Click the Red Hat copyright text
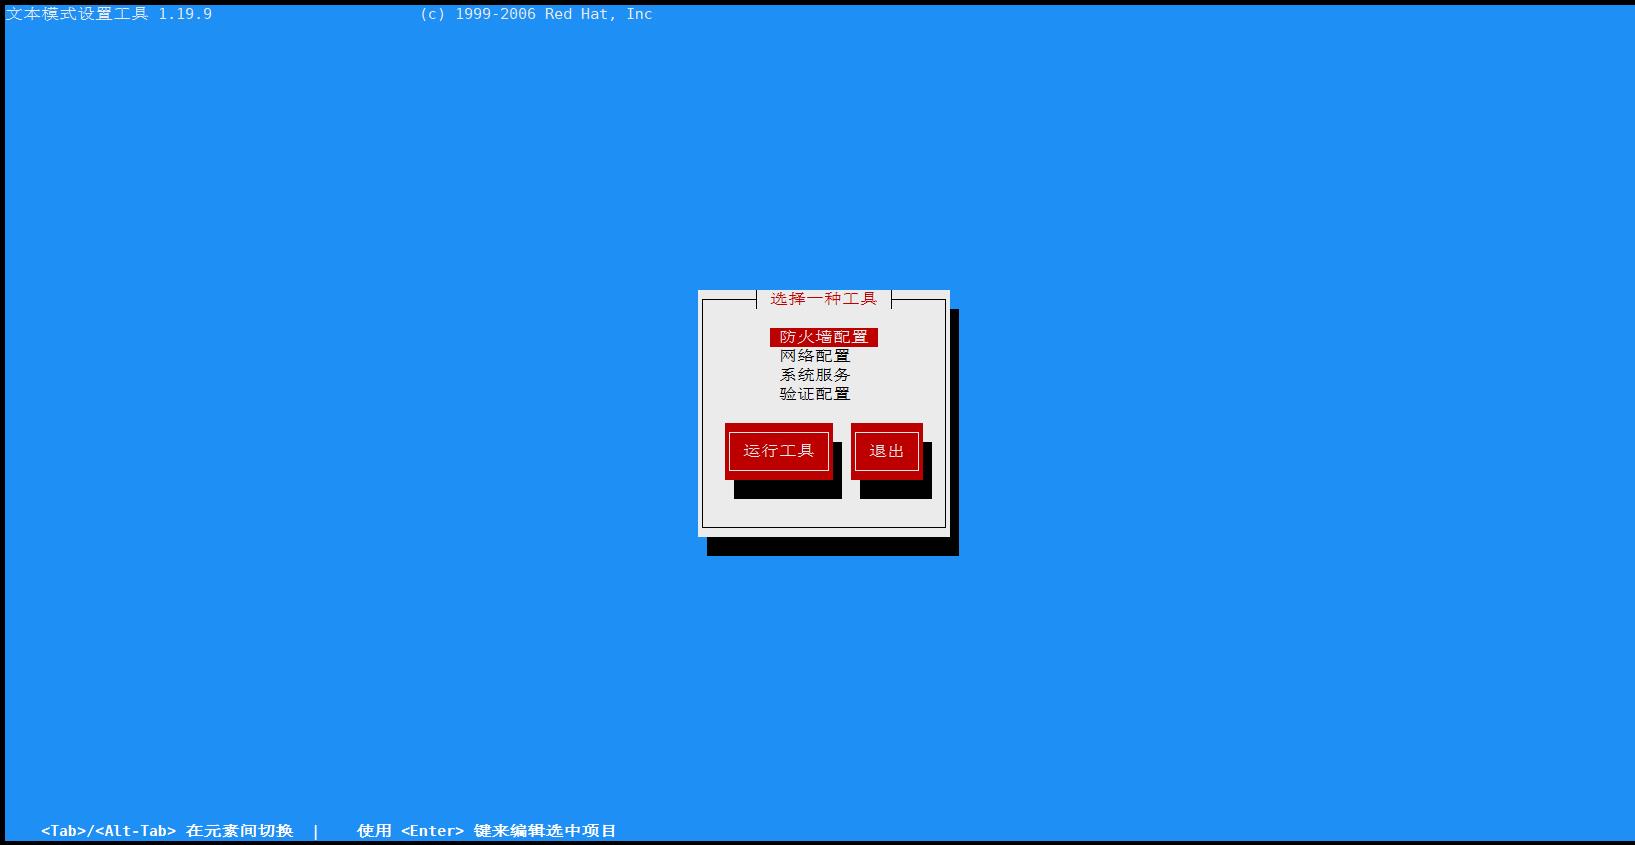 537,14
